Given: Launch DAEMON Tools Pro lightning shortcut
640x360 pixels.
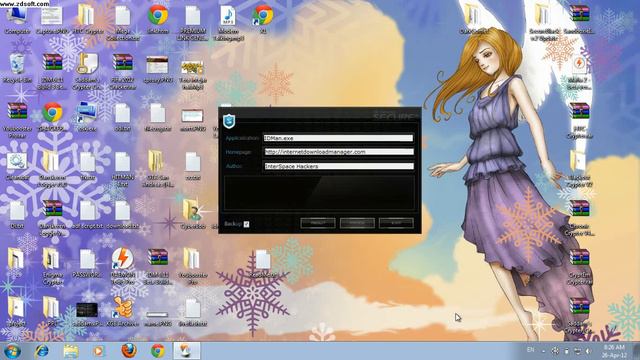Looking at the screenshot, I should 122,259.
